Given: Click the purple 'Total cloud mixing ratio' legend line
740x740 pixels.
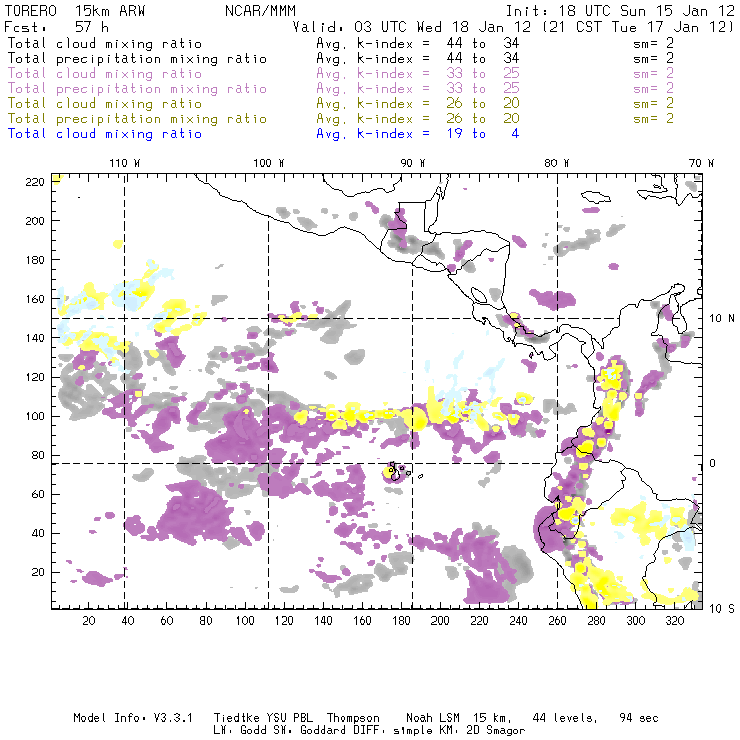Looking at the screenshot, I should pyautogui.click(x=105, y=74).
